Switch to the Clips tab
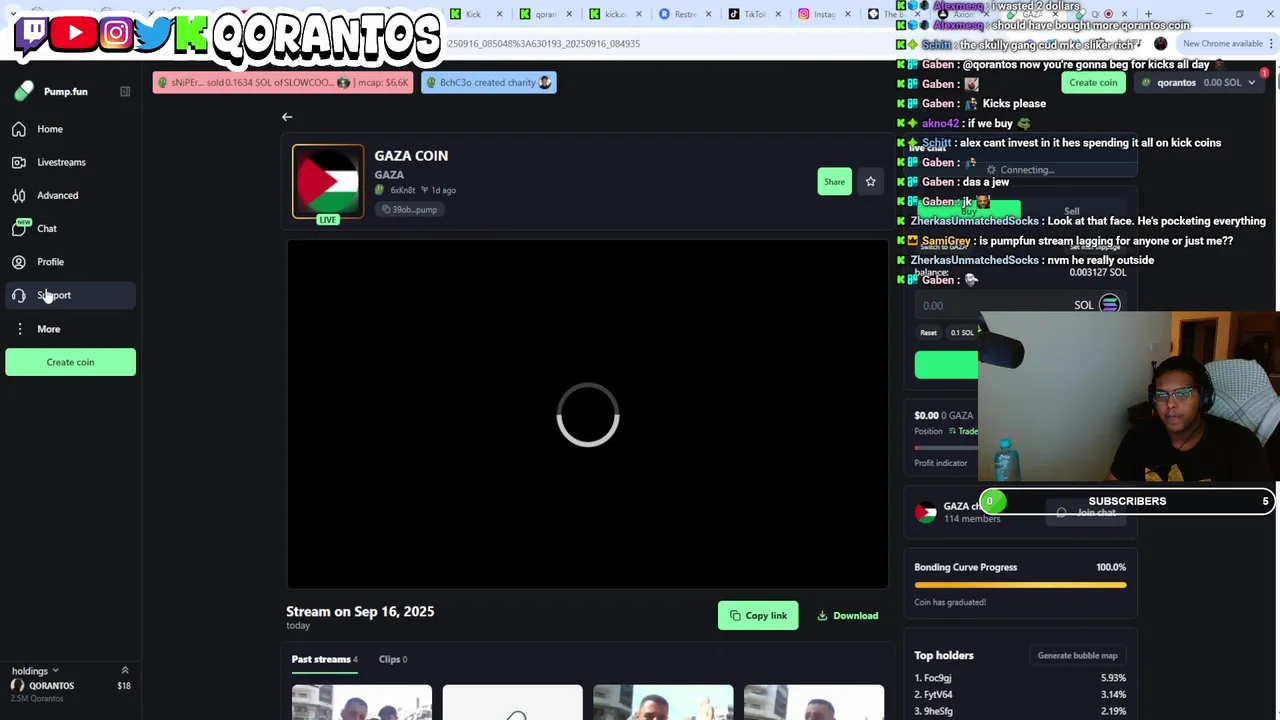This screenshot has height=720, width=1280. pos(393,659)
